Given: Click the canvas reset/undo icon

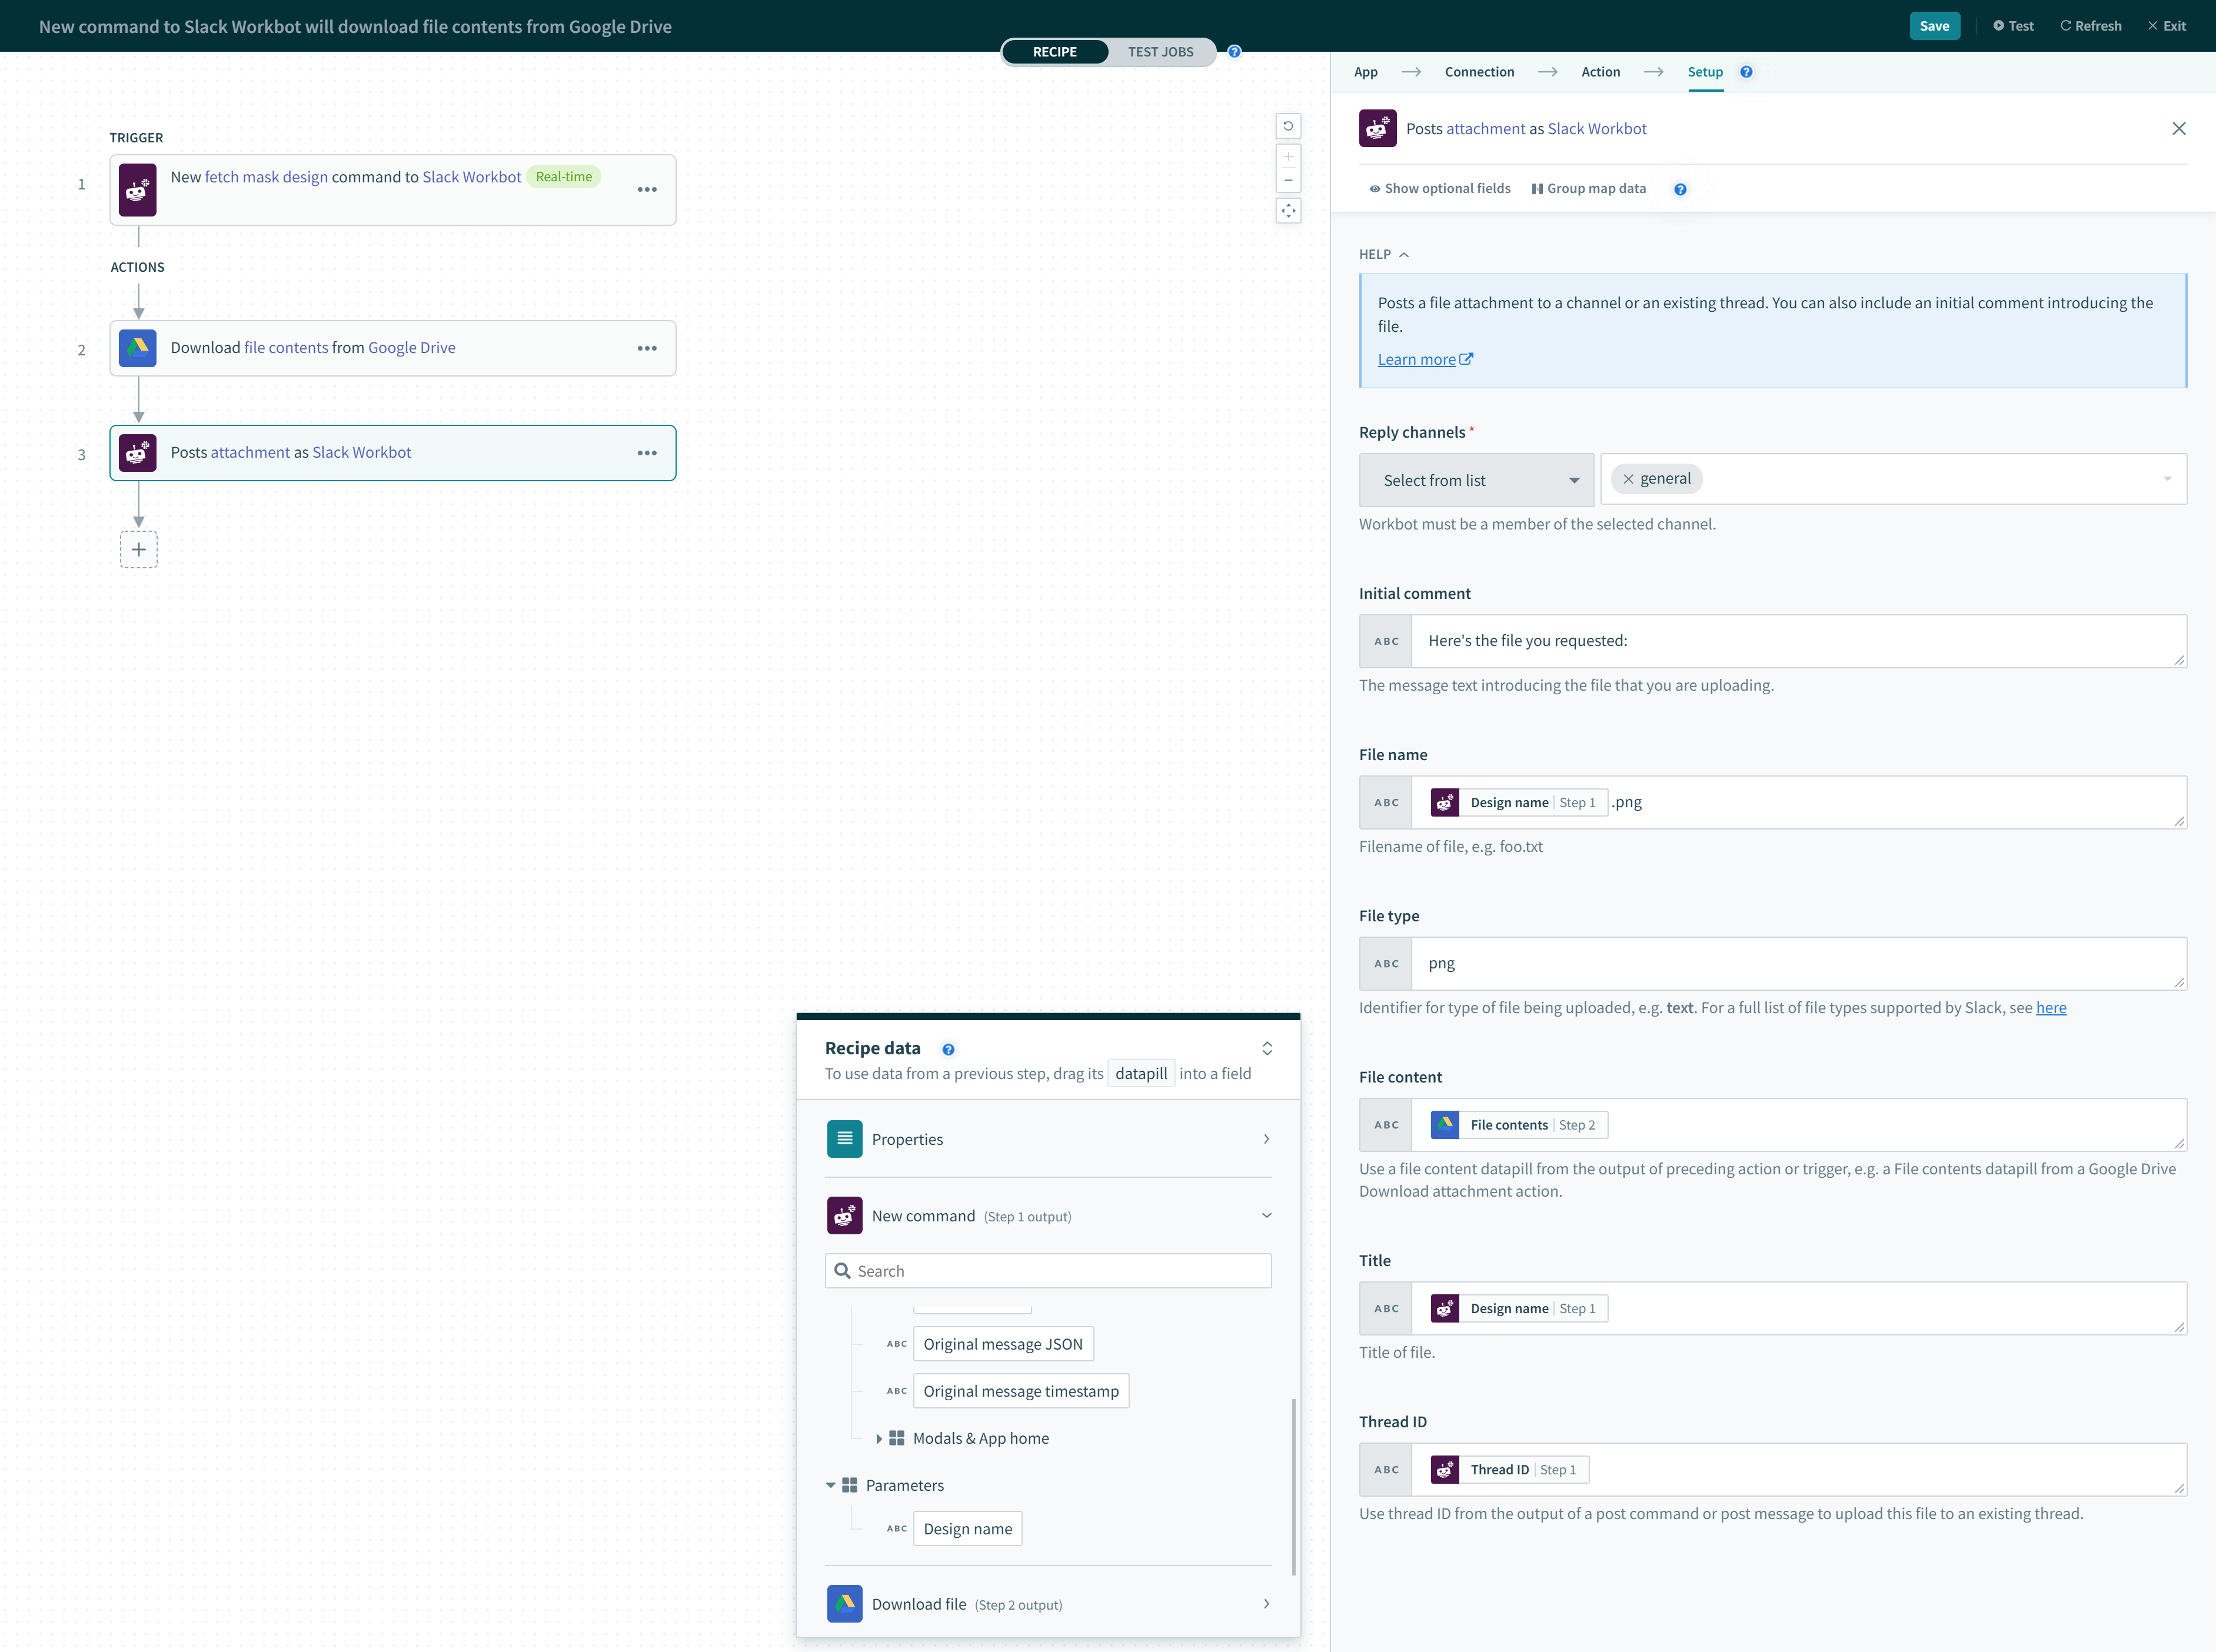Looking at the screenshot, I should 1288,126.
